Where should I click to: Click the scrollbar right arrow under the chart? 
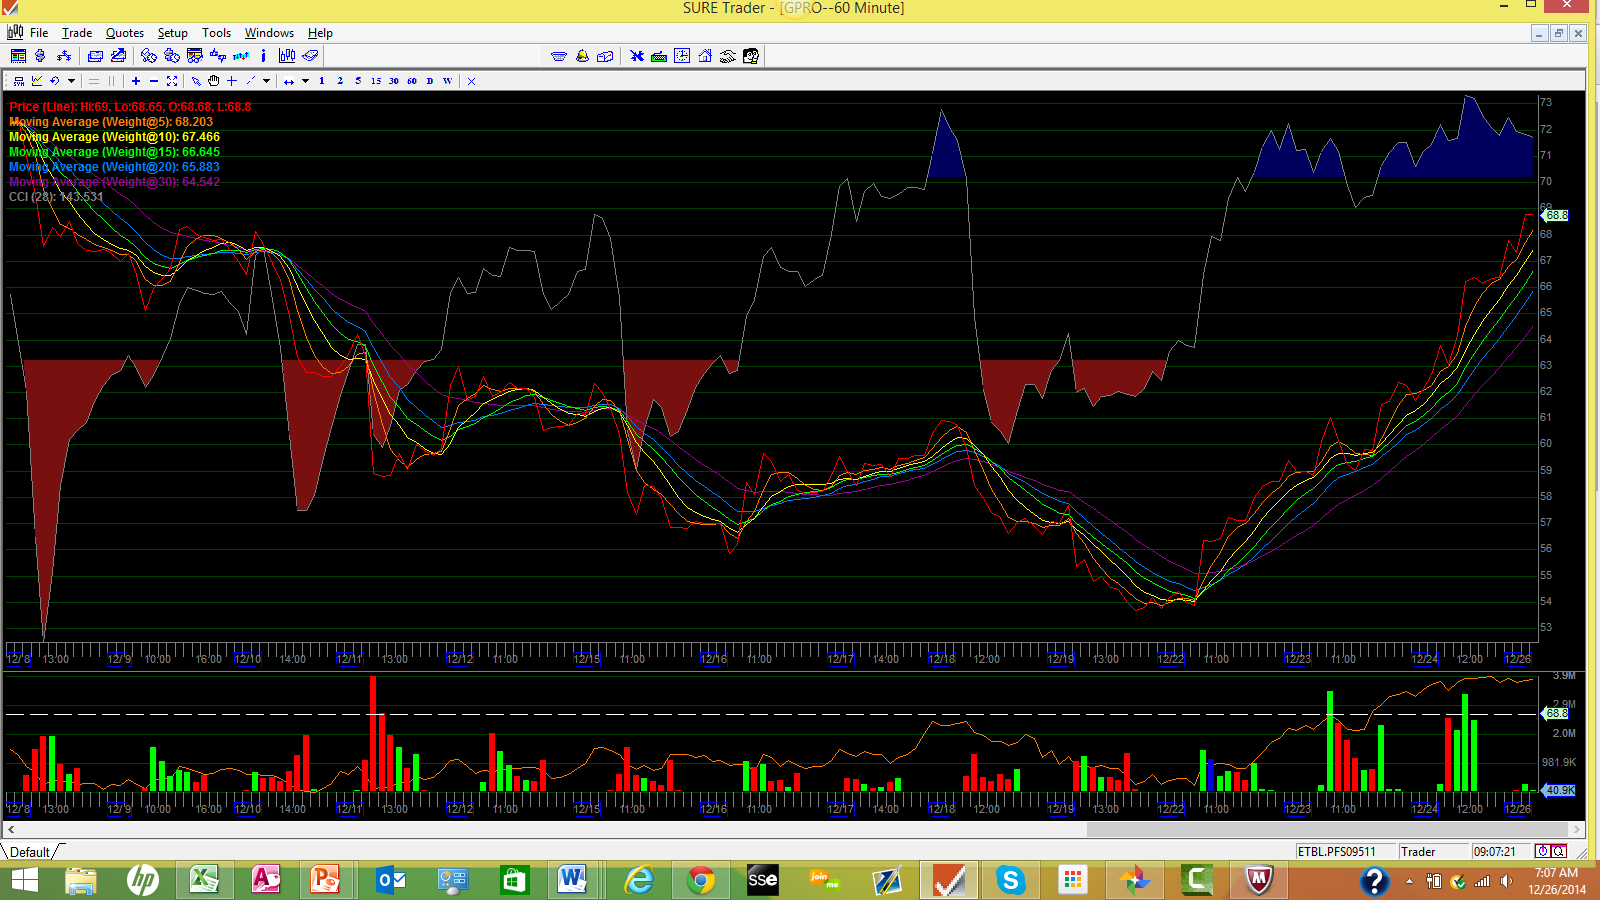pos(1577,829)
